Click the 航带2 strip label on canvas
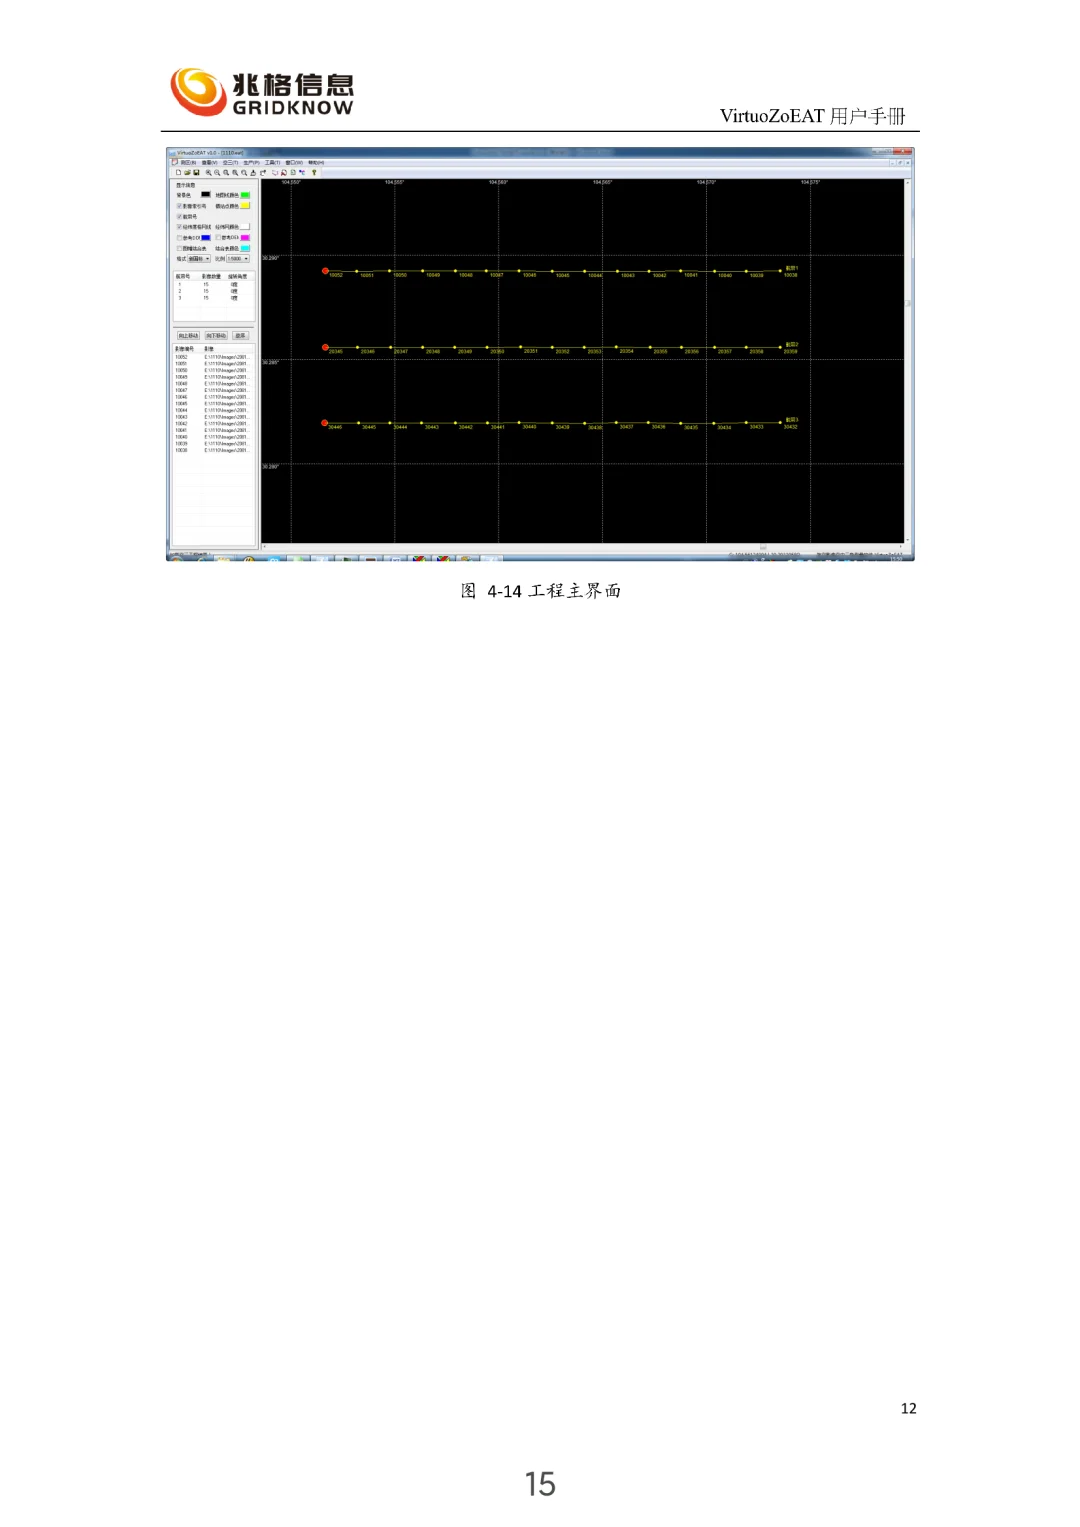Screen dimensions: 1080x1527 tap(792, 344)
